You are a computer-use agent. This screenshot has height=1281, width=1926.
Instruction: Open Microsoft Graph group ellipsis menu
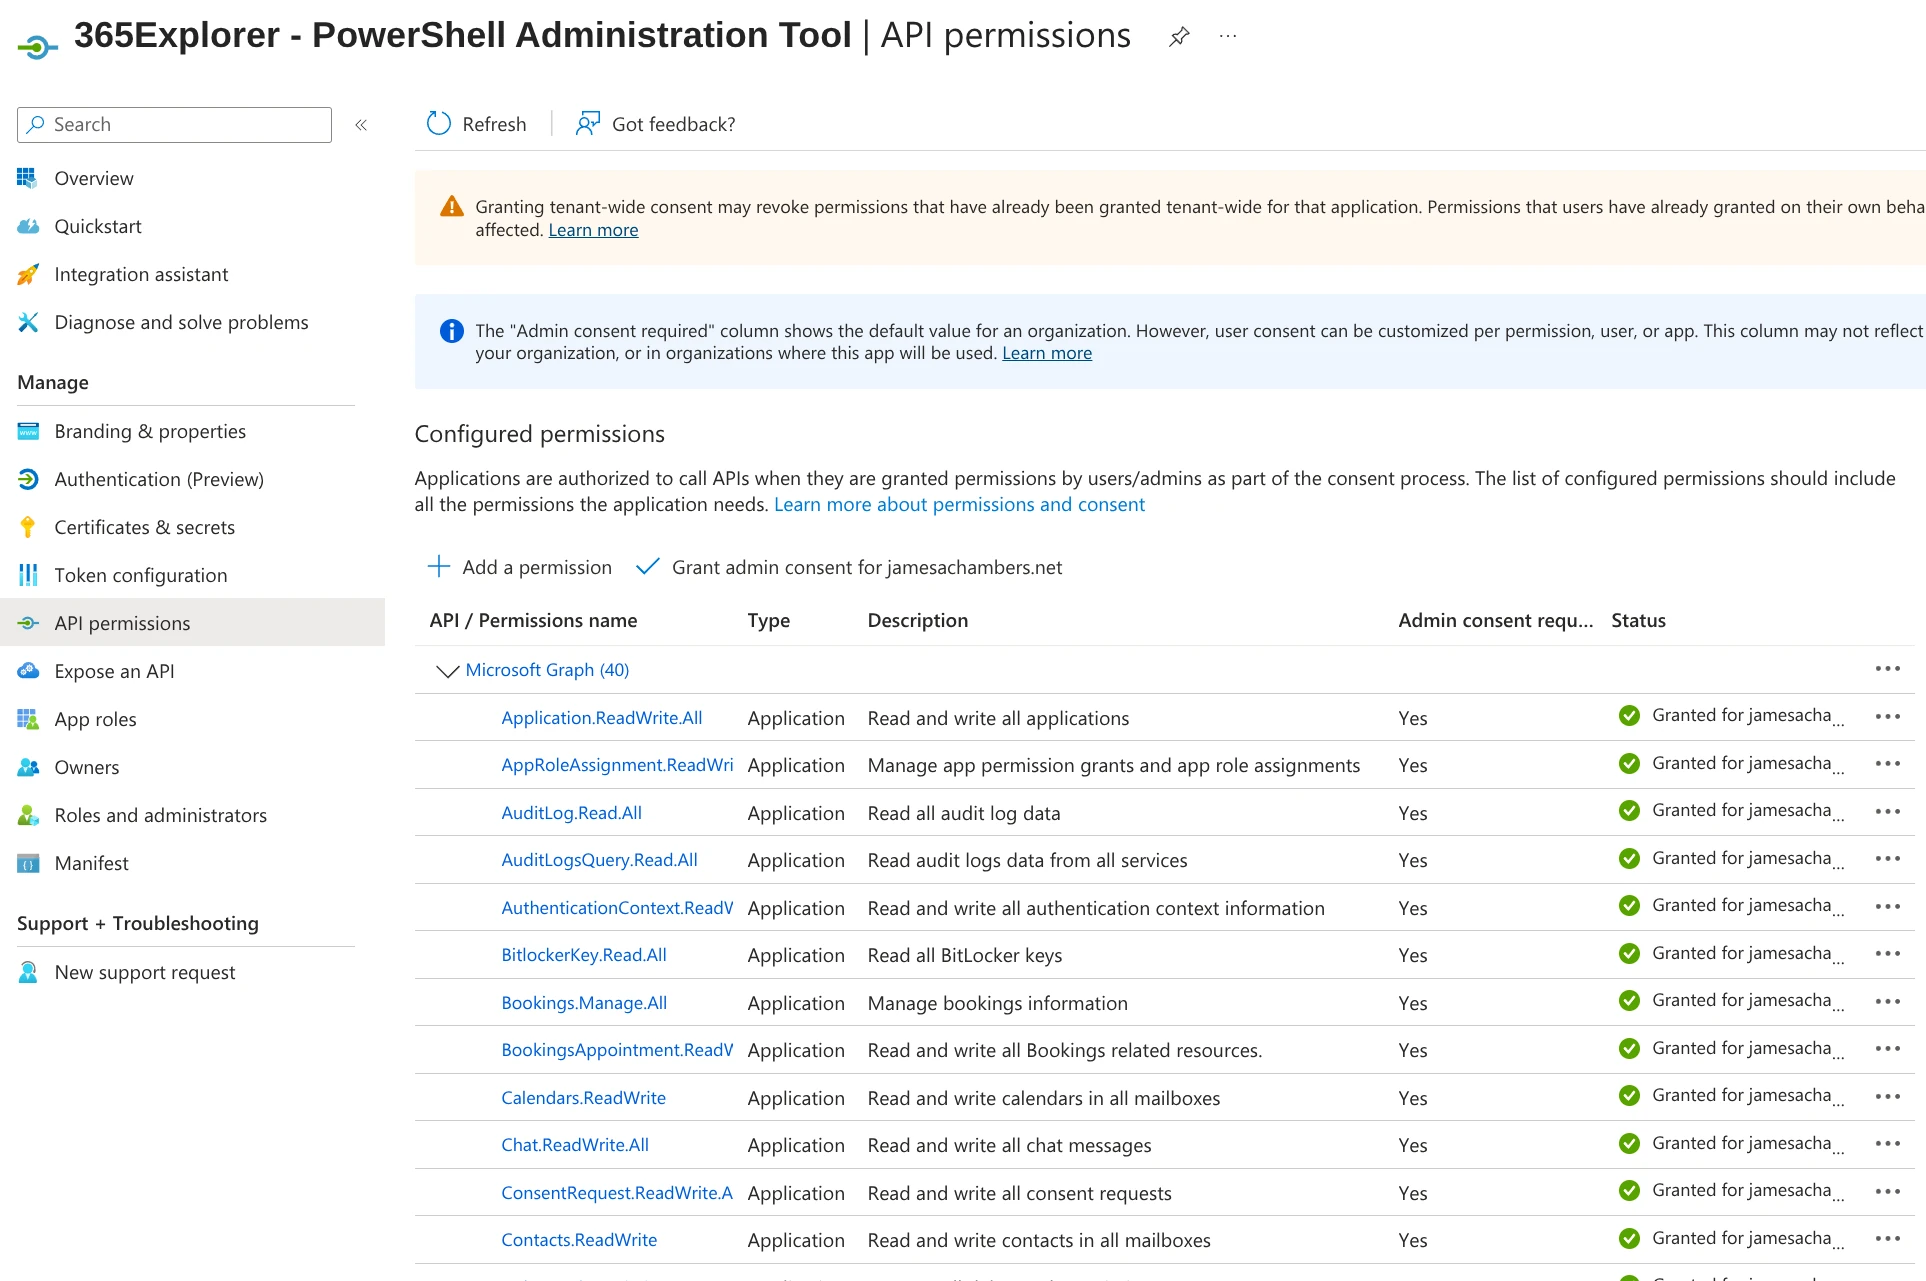[x=1887, y=669]
